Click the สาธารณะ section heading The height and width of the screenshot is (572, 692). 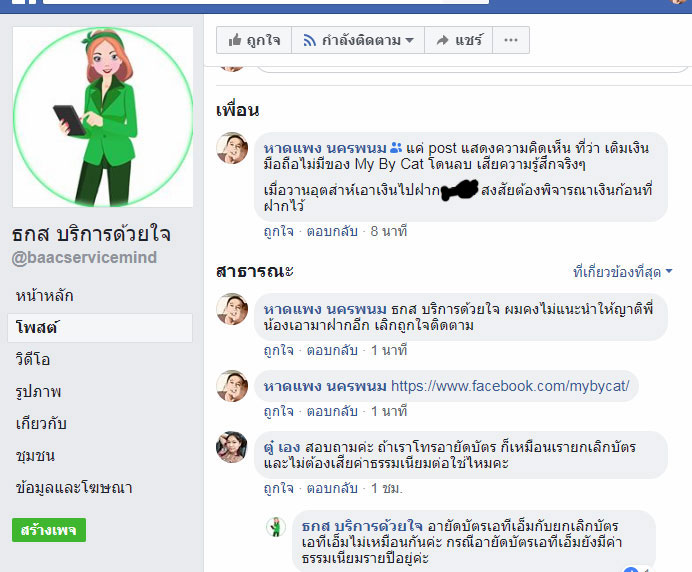click(x=255, y=271)
